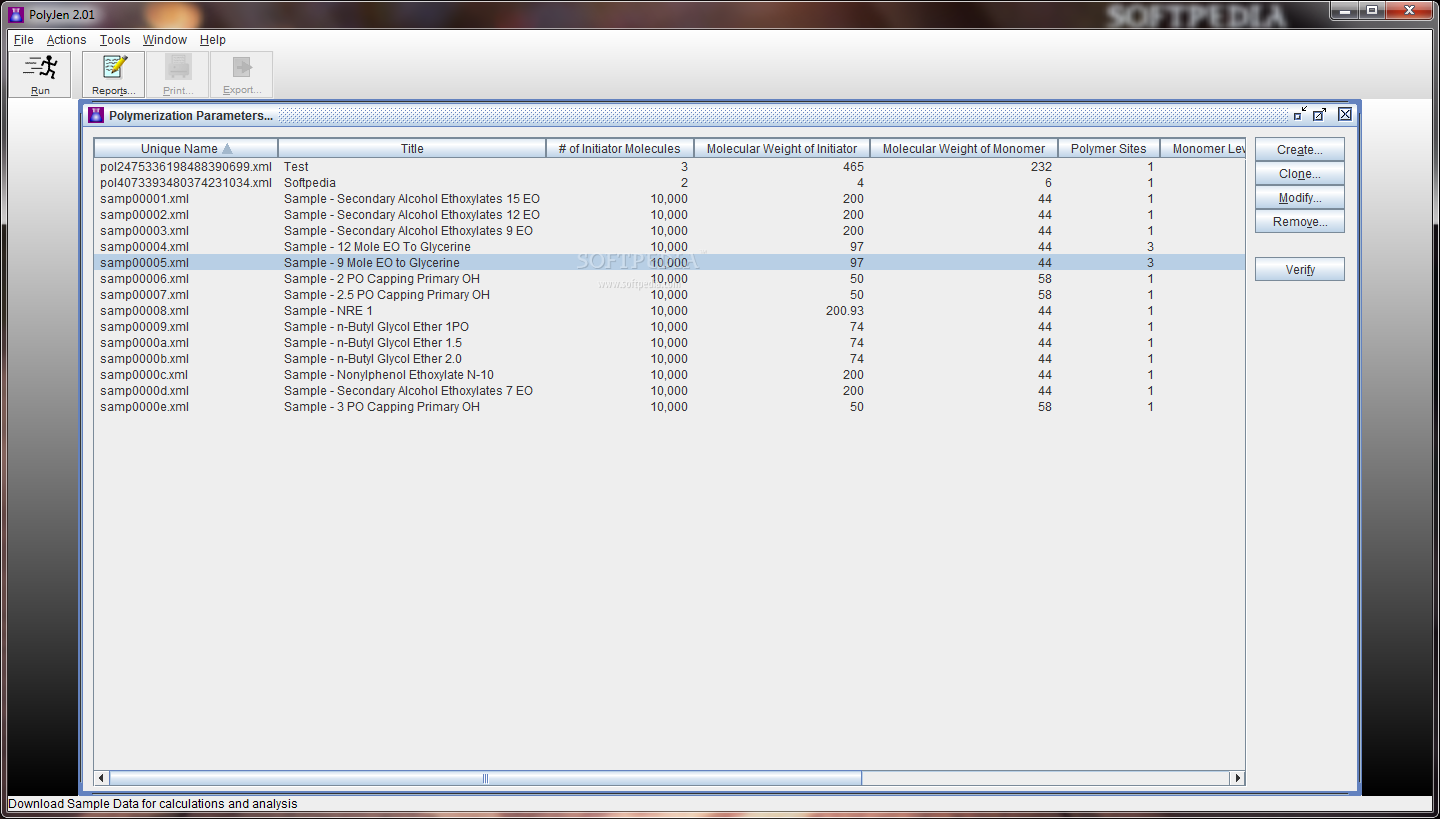Click the title 'Softpedia' in the table
The height and width of the screenshot is (819, 1440).
pos(310,183)
